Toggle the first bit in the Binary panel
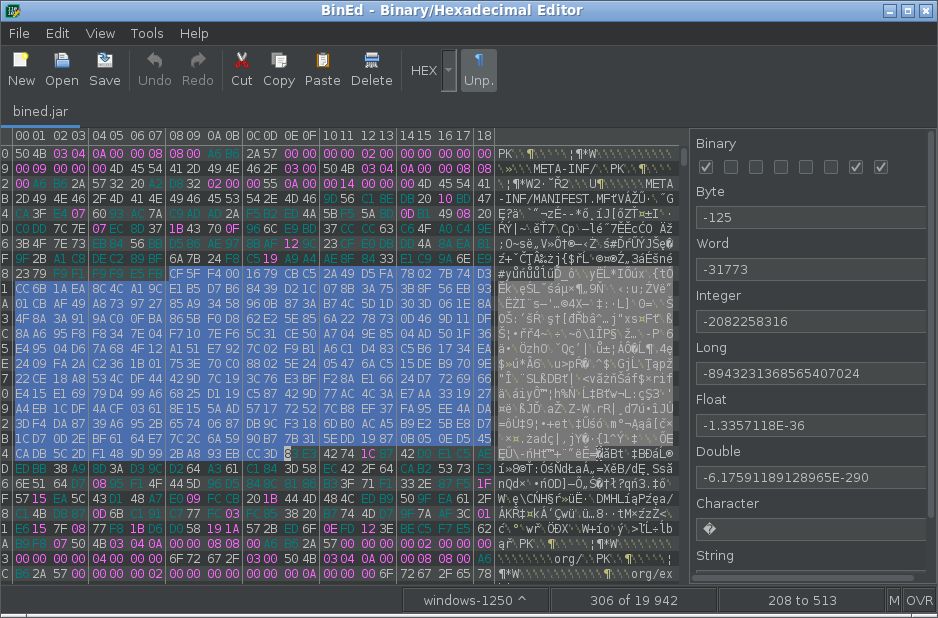The image size is (938, 618). [707, 166]
